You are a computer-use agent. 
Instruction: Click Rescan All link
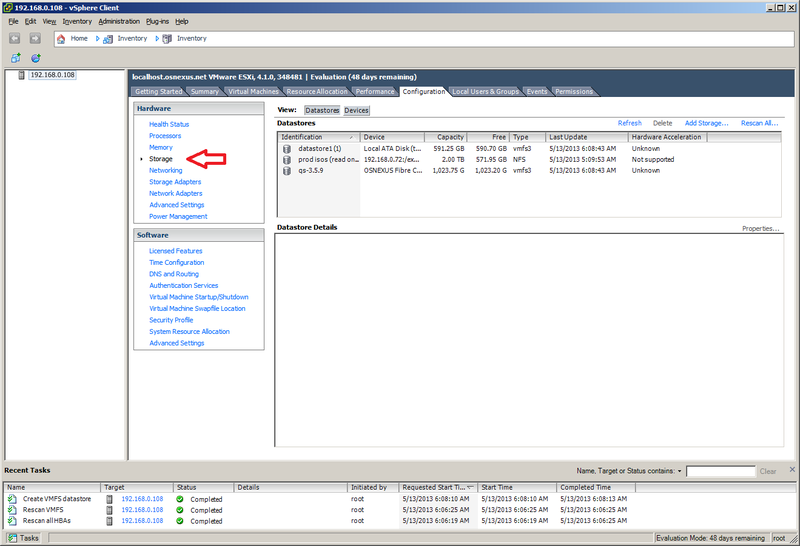coord(759,123)
